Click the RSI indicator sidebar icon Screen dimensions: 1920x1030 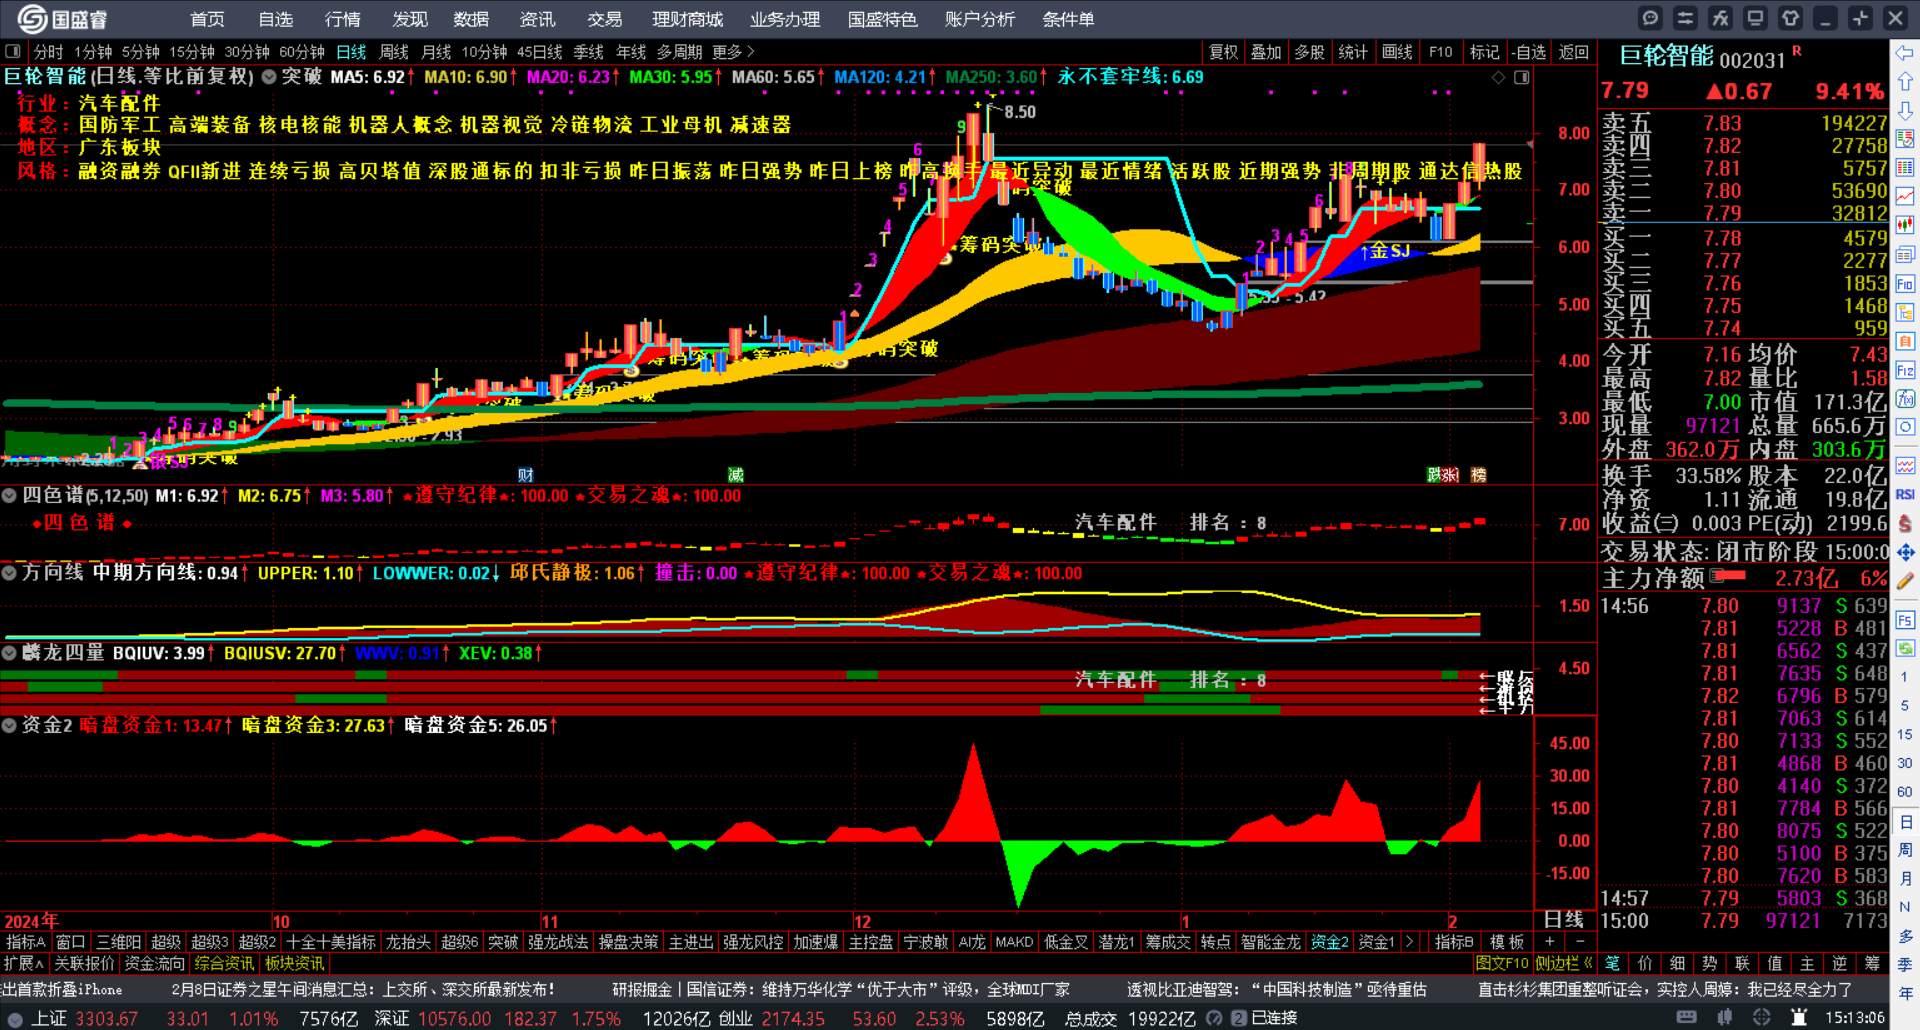click(1905, 494)
